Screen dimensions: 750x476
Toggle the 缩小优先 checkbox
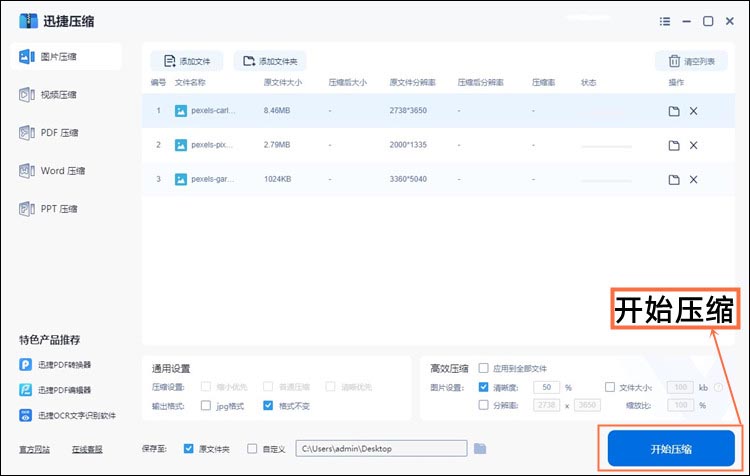[x=206, y=387]
